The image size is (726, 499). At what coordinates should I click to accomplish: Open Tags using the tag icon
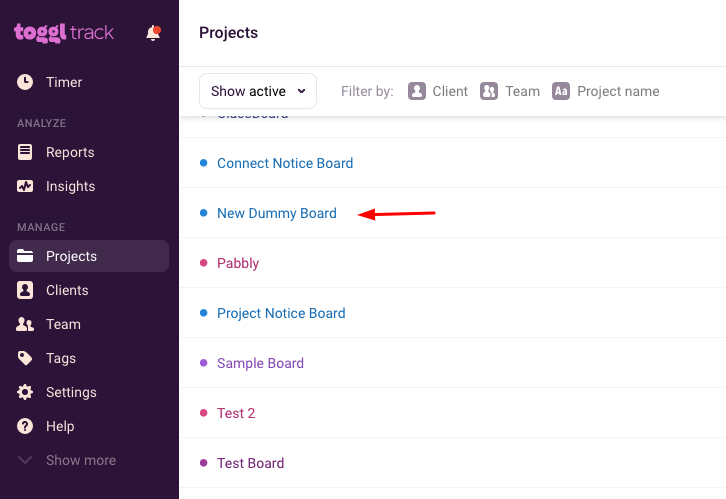coord(25,358)
